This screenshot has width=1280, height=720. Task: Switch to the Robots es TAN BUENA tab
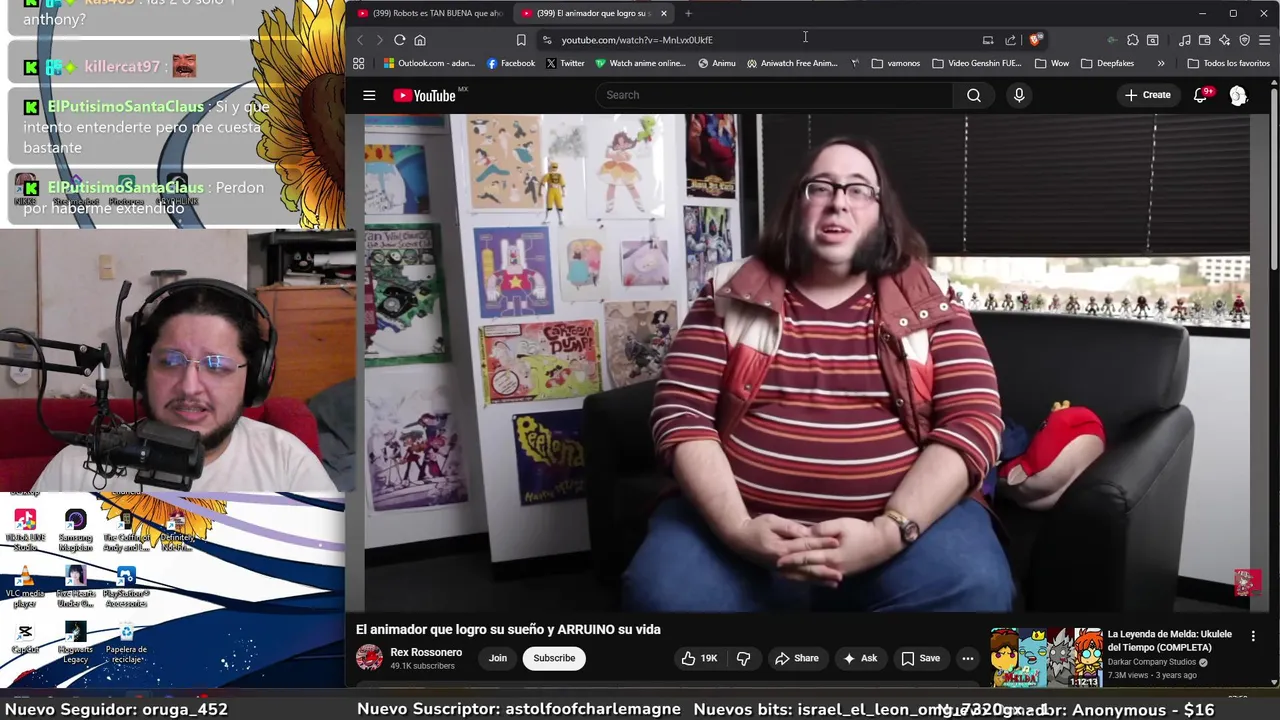(430, 13)
